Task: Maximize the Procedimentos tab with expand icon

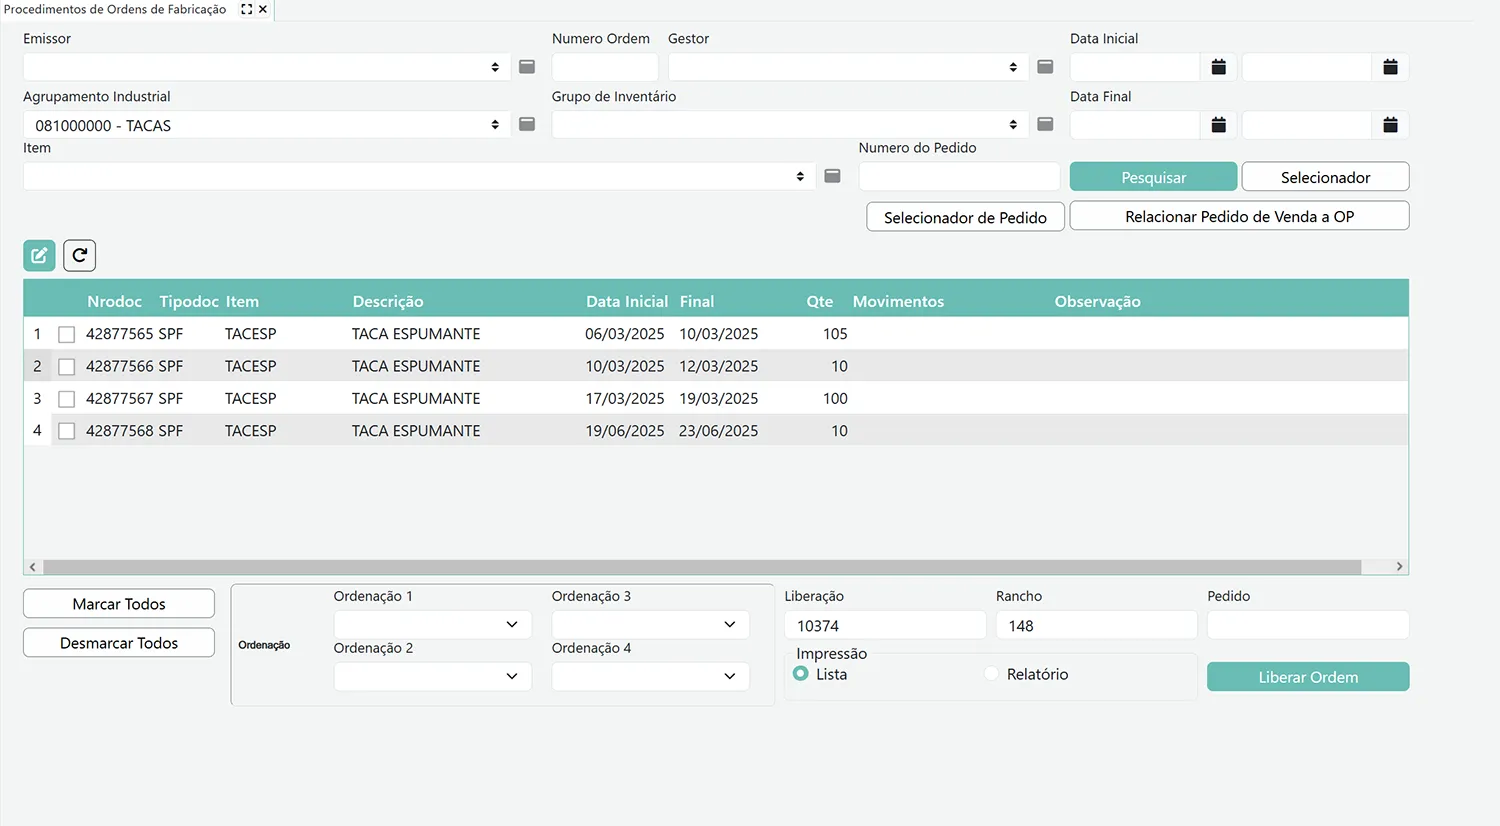Action: [247, 9]
